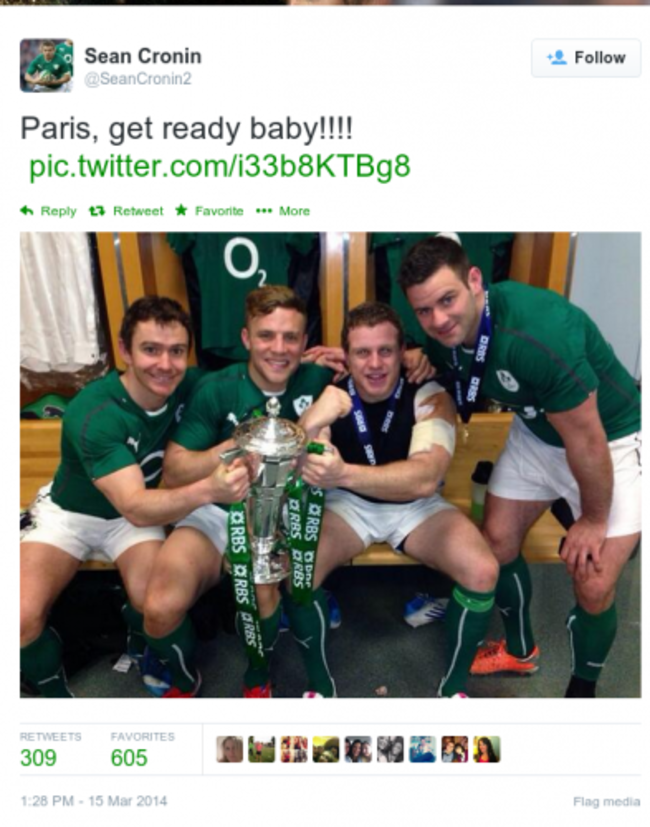Mark tweet with the Favorite star icon
650x827 pixels.
click(x=181, y=210)
